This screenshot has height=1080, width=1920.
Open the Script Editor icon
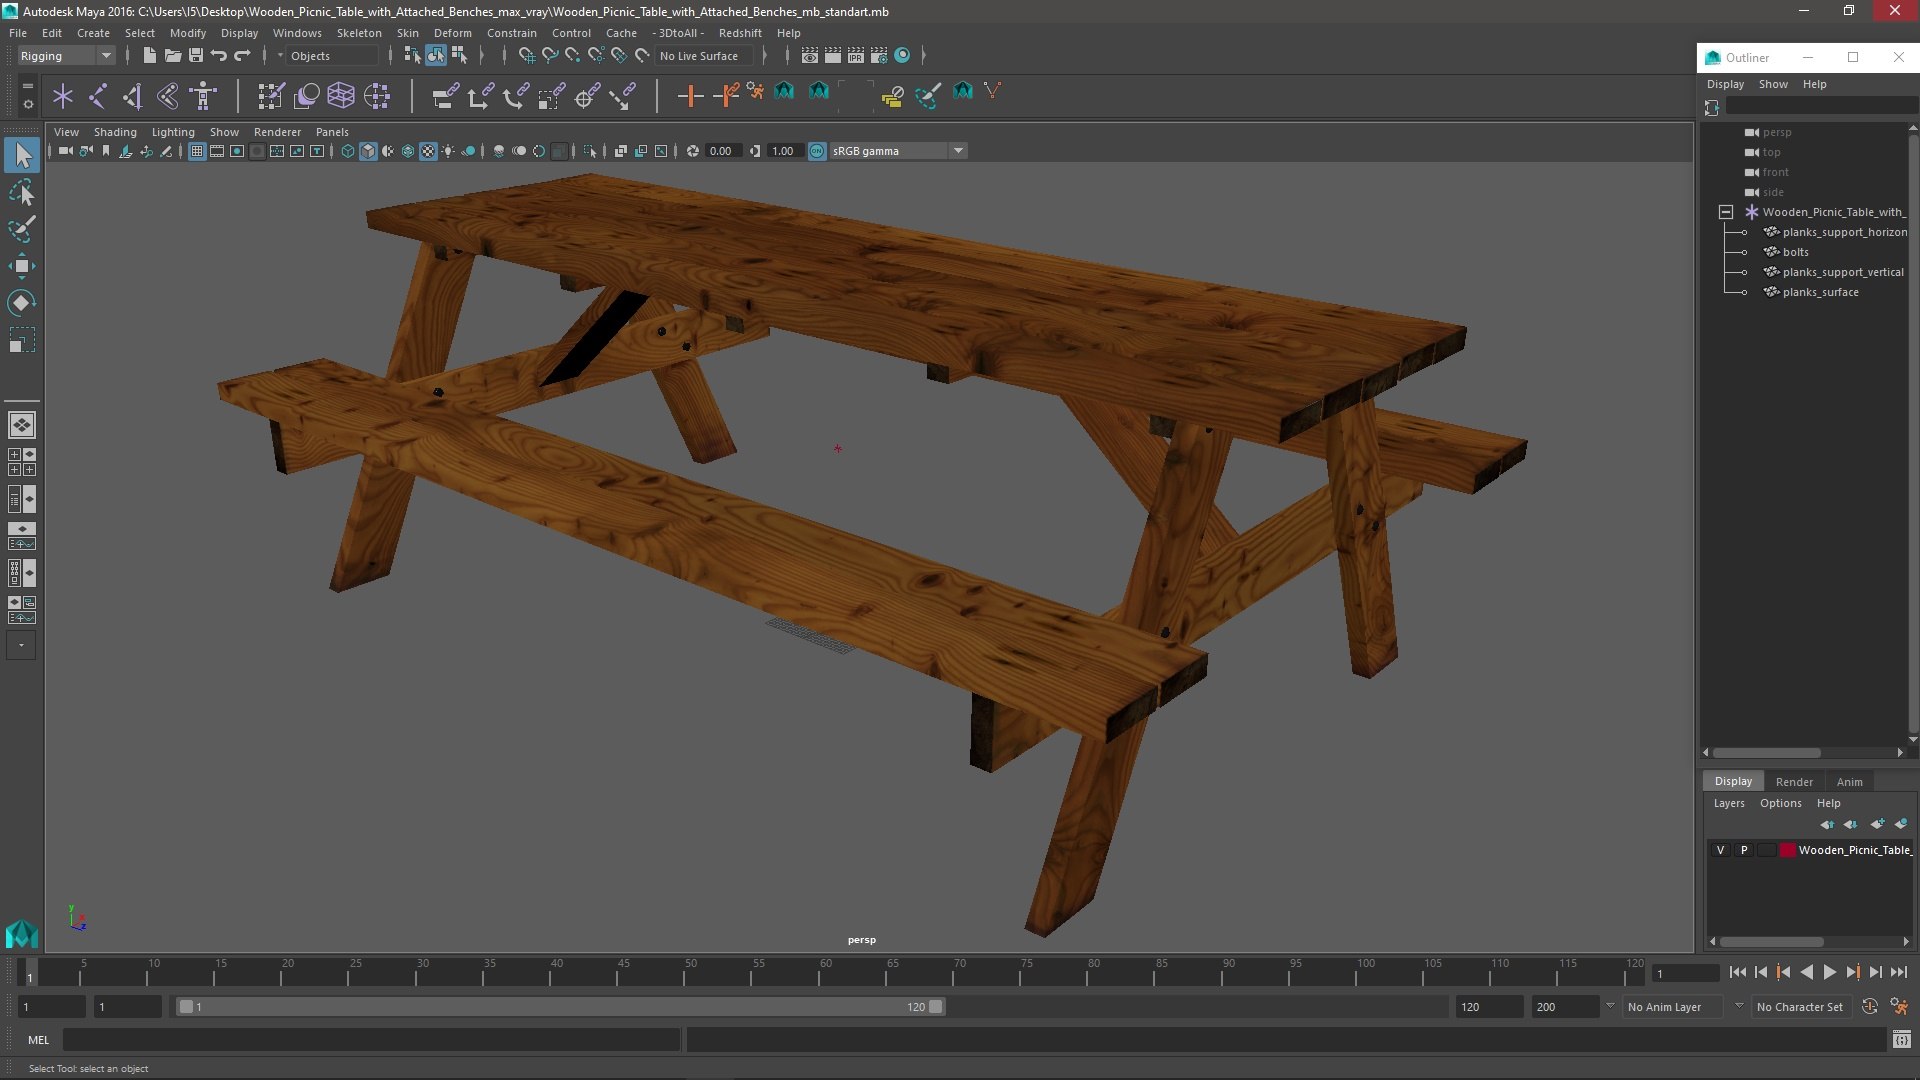click(x=1901, y=1040)
